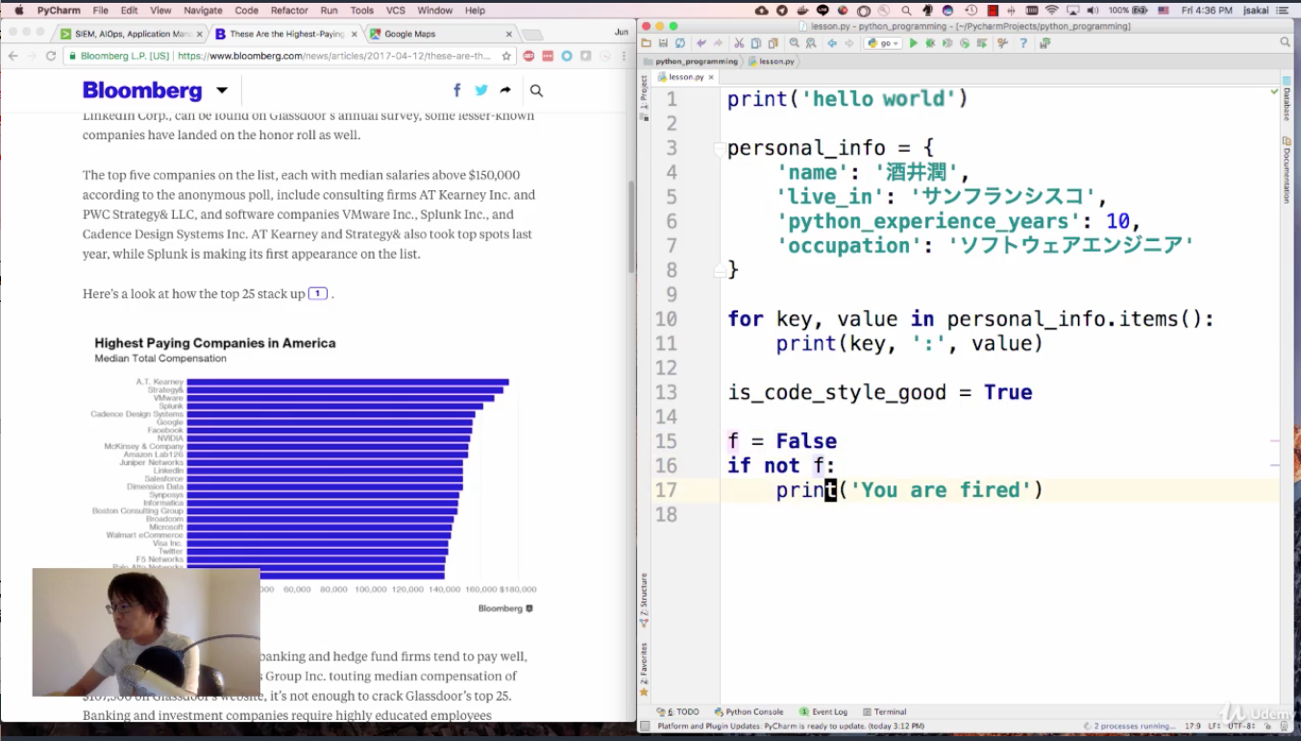
Task: Click the Bloomberg logo
Action: [x=142, y=90]
